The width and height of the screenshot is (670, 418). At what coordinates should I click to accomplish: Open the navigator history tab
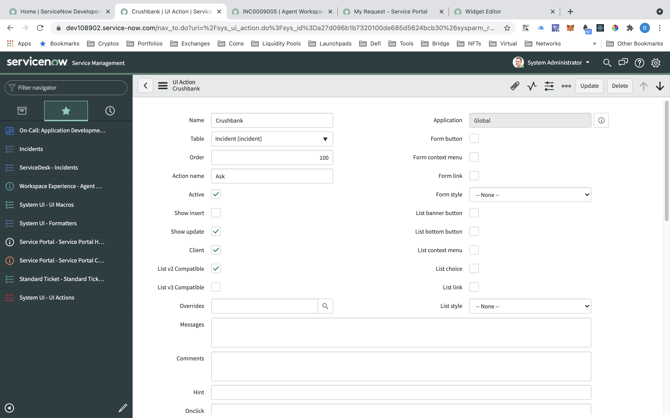pyautogui.click(x=110, y=111)
